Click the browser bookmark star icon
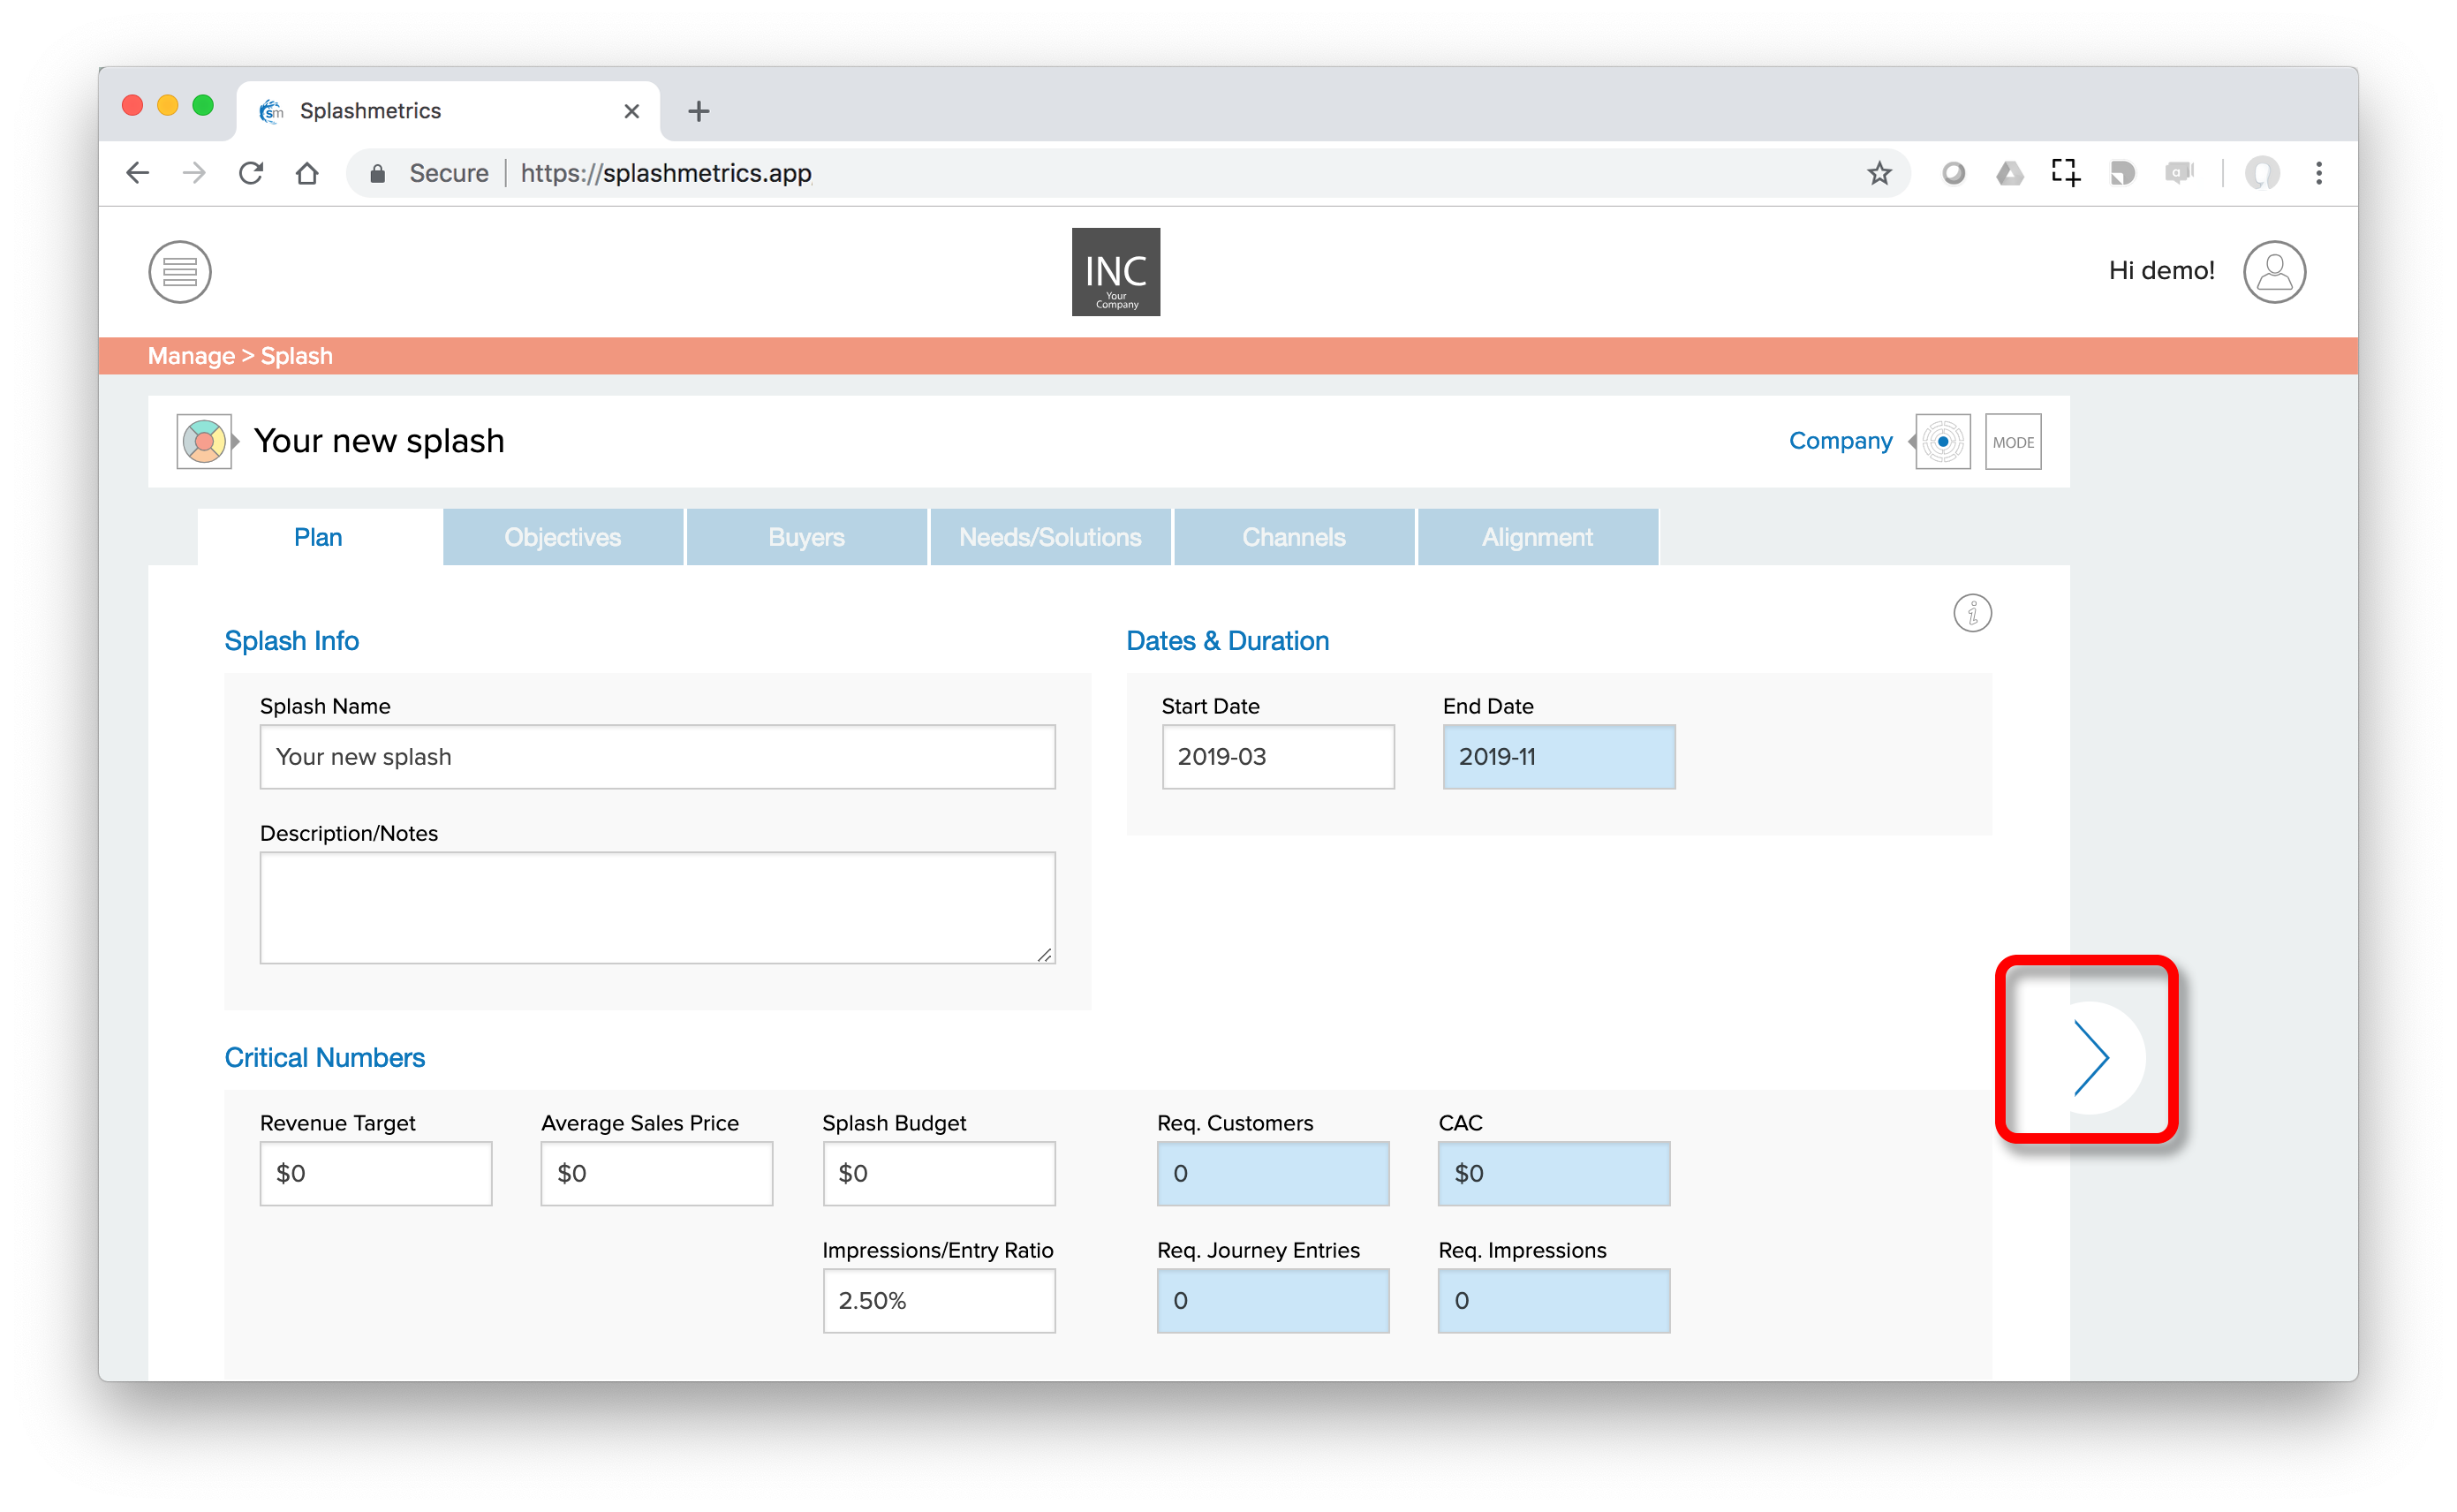 (1881, 172)
